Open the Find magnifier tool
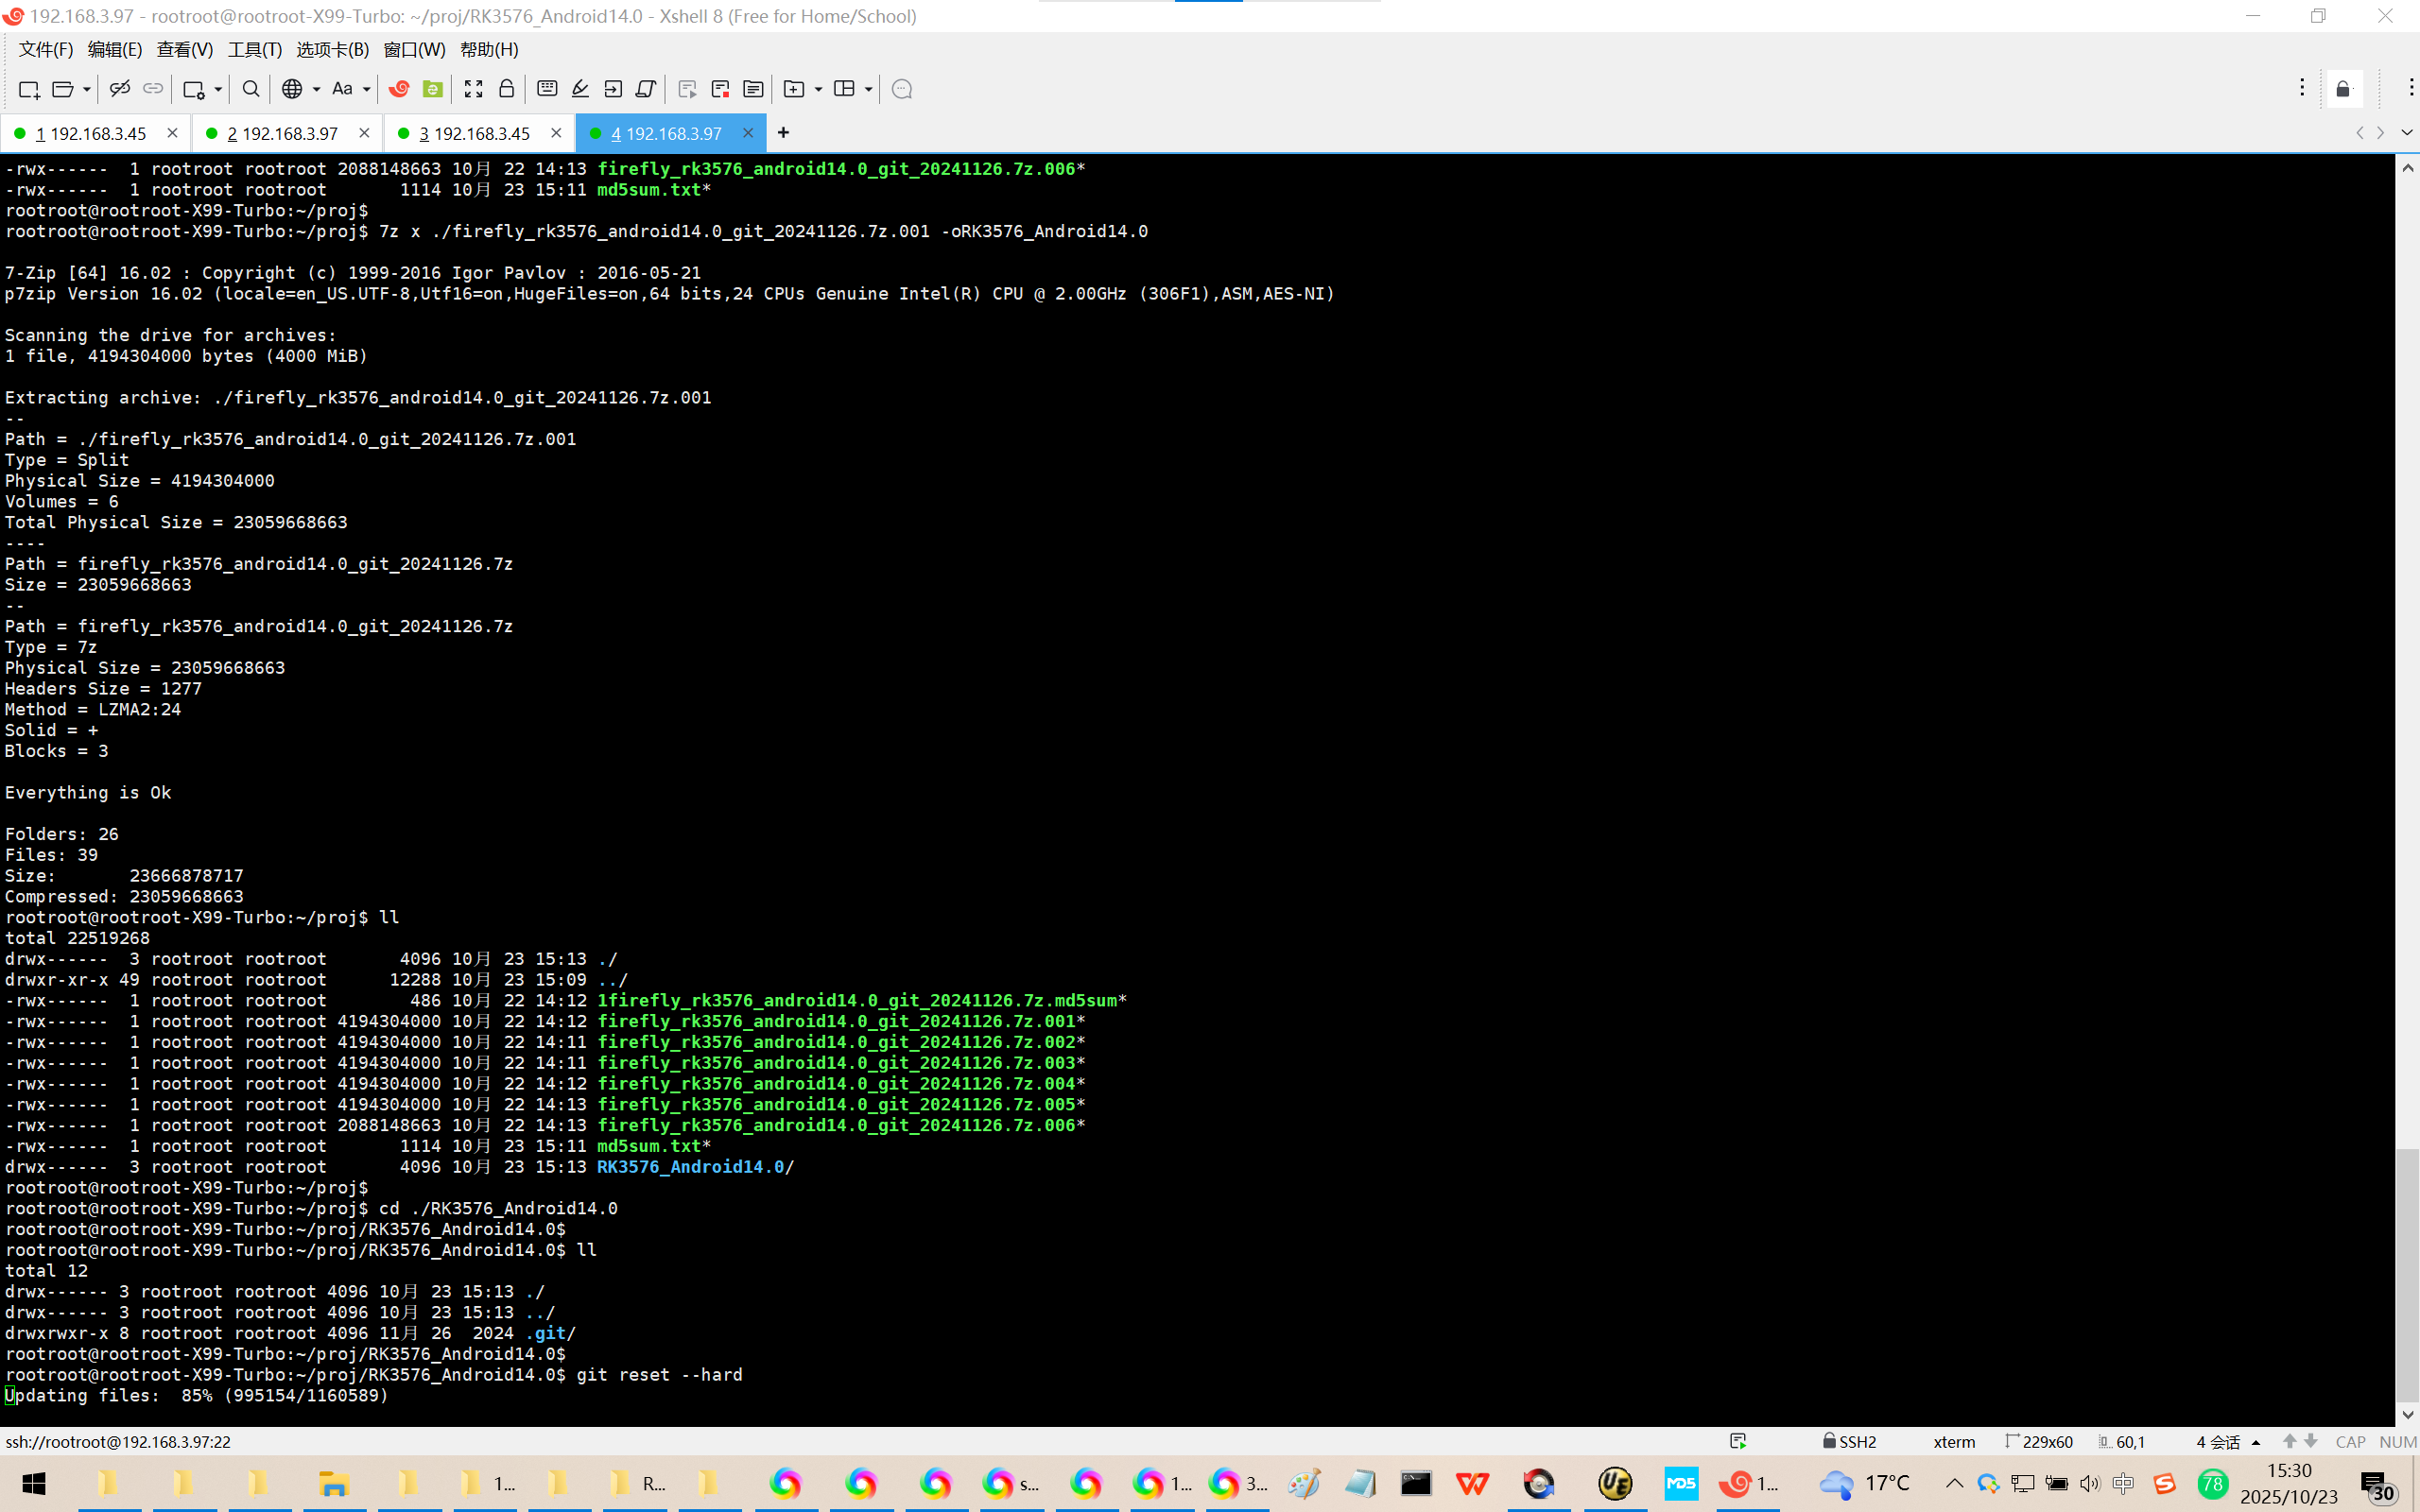2420x1512 pixels. tap(251, 89)
